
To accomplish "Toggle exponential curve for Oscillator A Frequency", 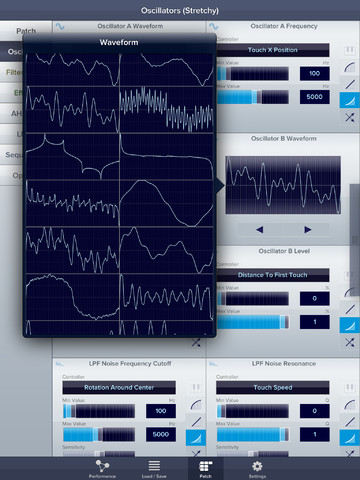I will [350, 101].
